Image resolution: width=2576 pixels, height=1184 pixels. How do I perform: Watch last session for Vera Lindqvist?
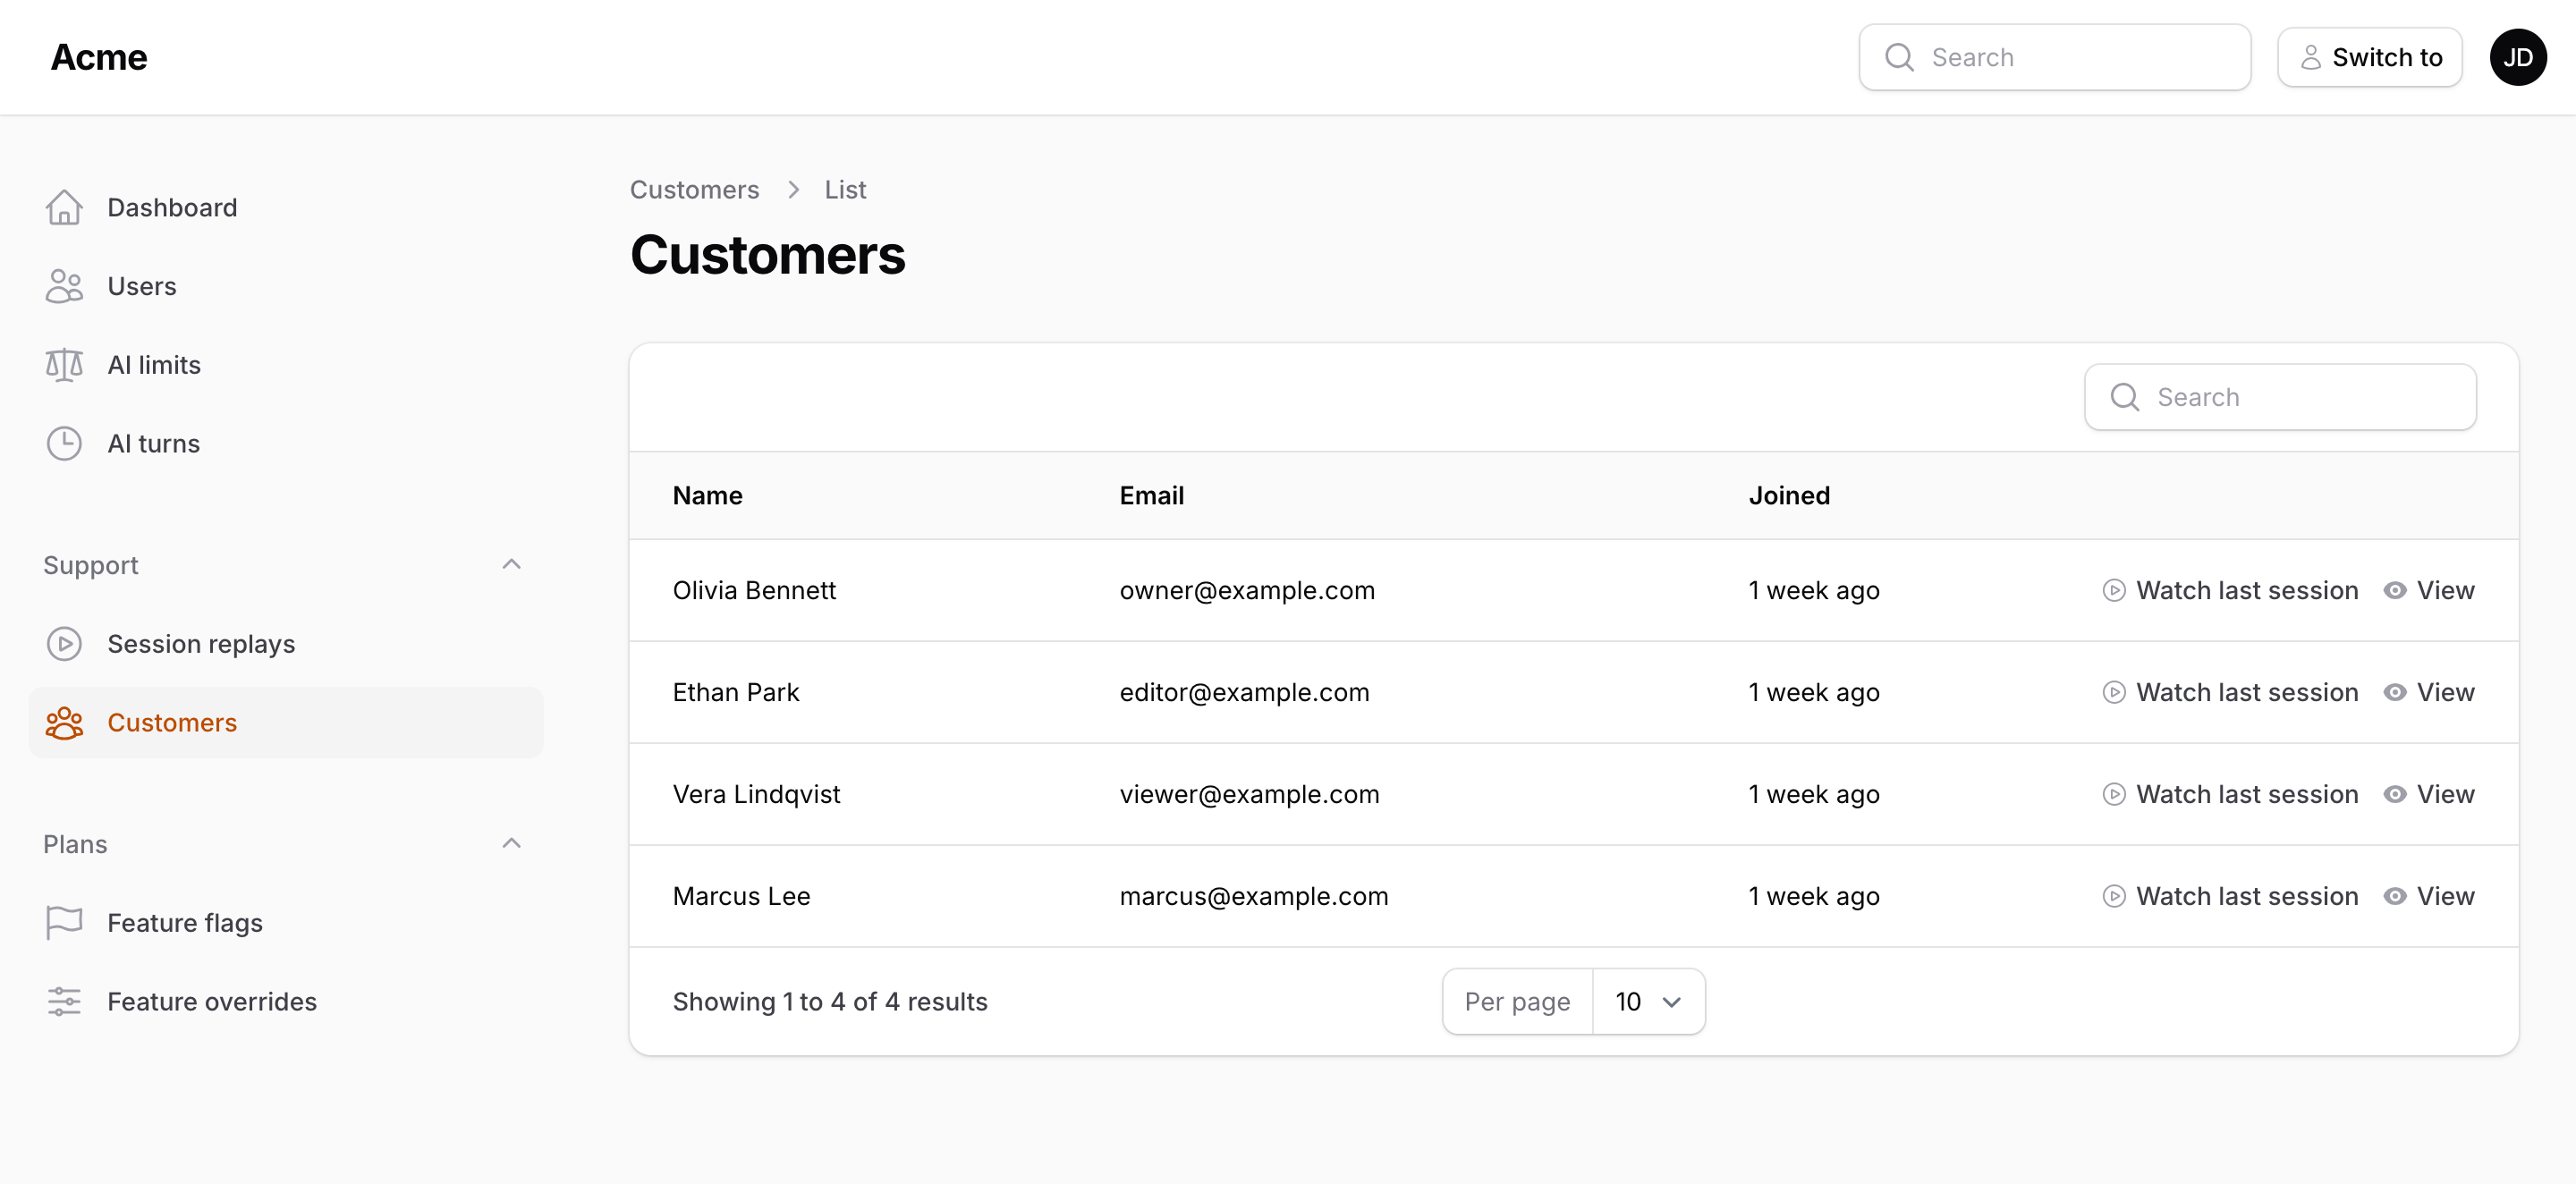[2230, 794]
